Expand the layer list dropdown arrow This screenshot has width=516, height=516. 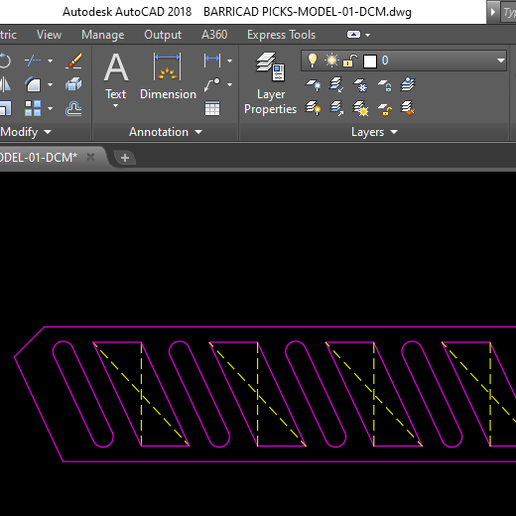click(501, 60)
